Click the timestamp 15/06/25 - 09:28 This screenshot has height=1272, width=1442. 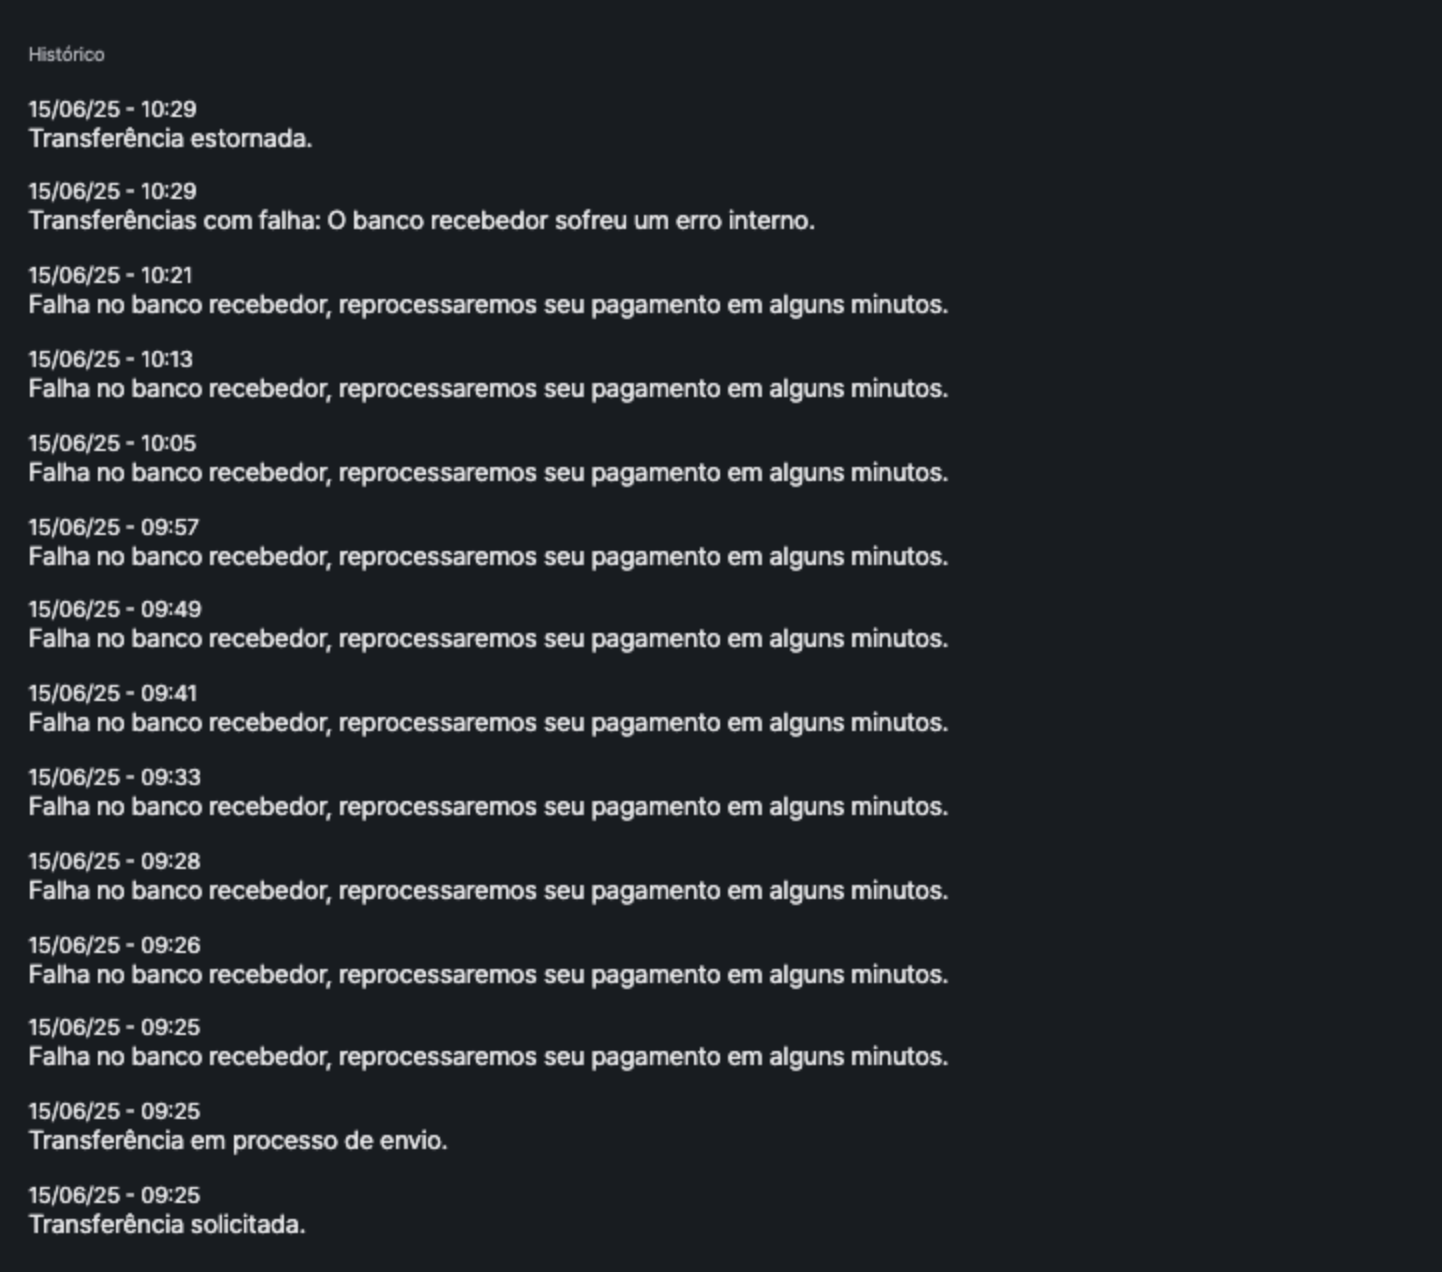click(114, 861)
